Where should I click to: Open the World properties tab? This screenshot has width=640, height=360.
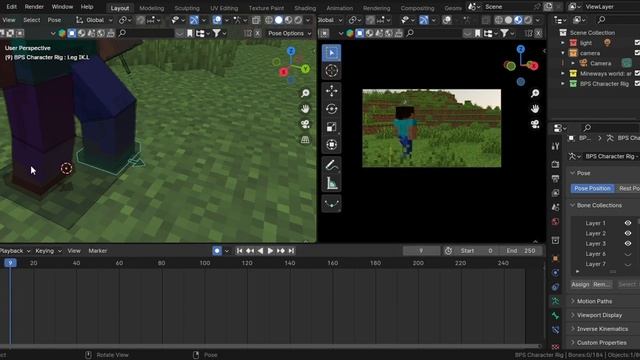click(556, 222)
